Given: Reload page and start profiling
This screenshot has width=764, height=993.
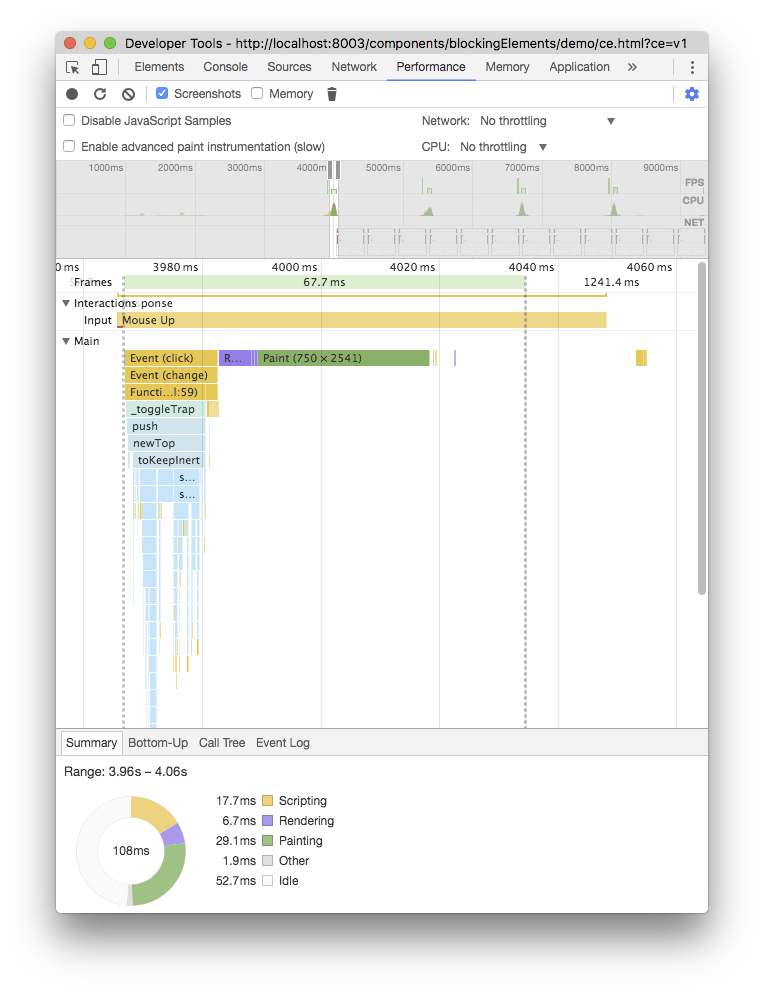Looking at the screenshot, I should (100, 94).
